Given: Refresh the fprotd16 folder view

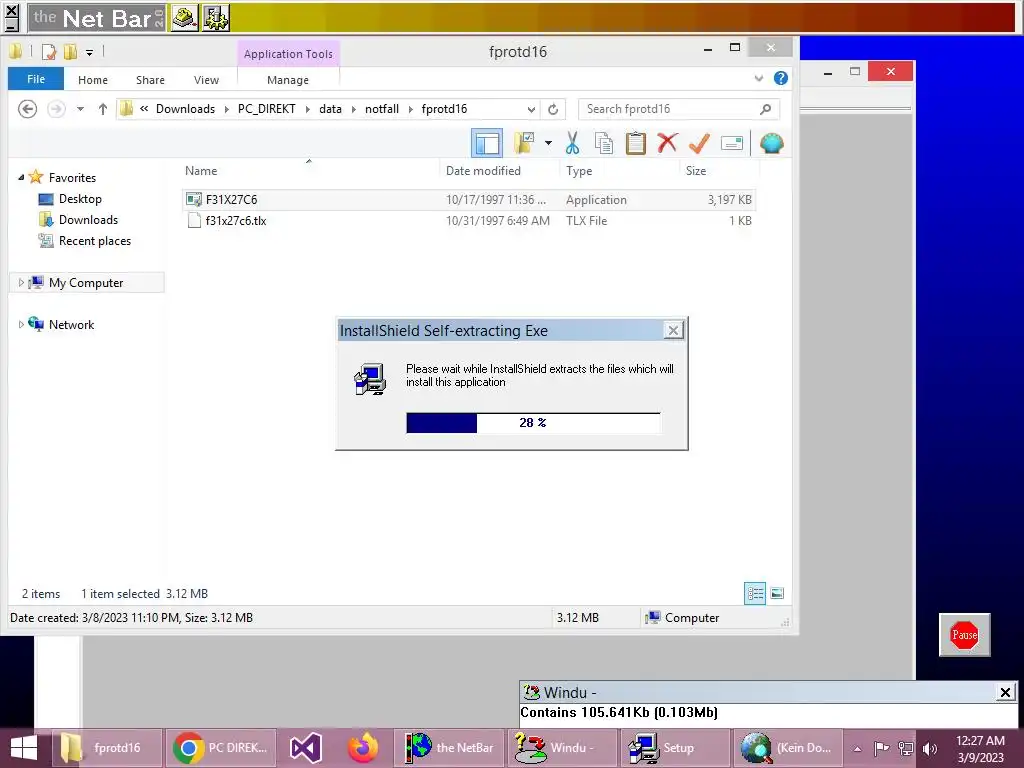Looking at the screenshot, I should [x=553, y=109].
